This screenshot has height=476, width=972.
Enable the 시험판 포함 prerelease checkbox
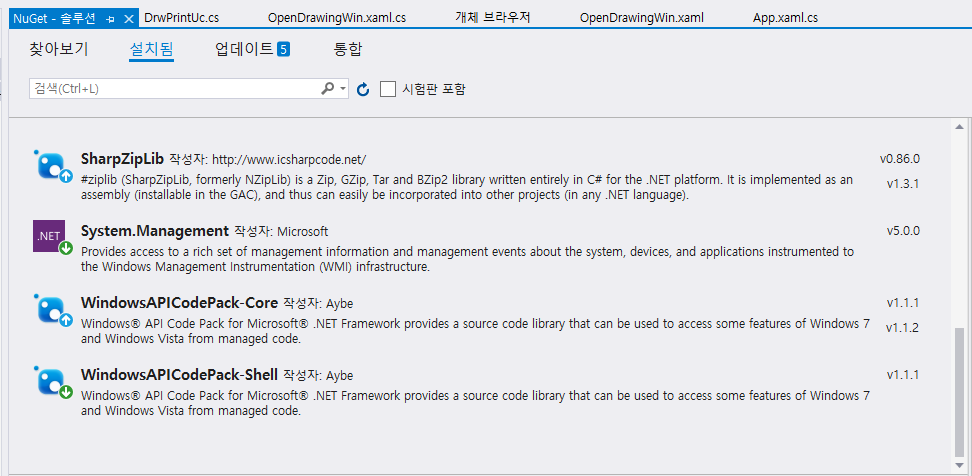pos(388,89)
